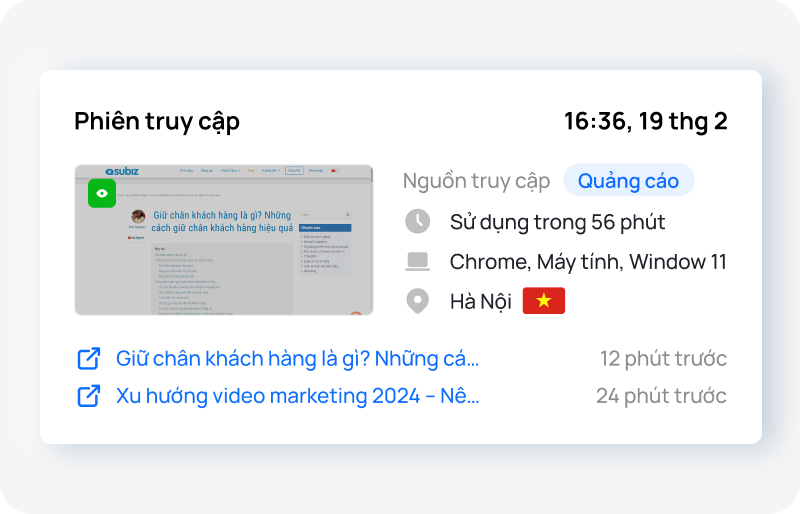Click the "24 phút trước" time label

[661, 396]
